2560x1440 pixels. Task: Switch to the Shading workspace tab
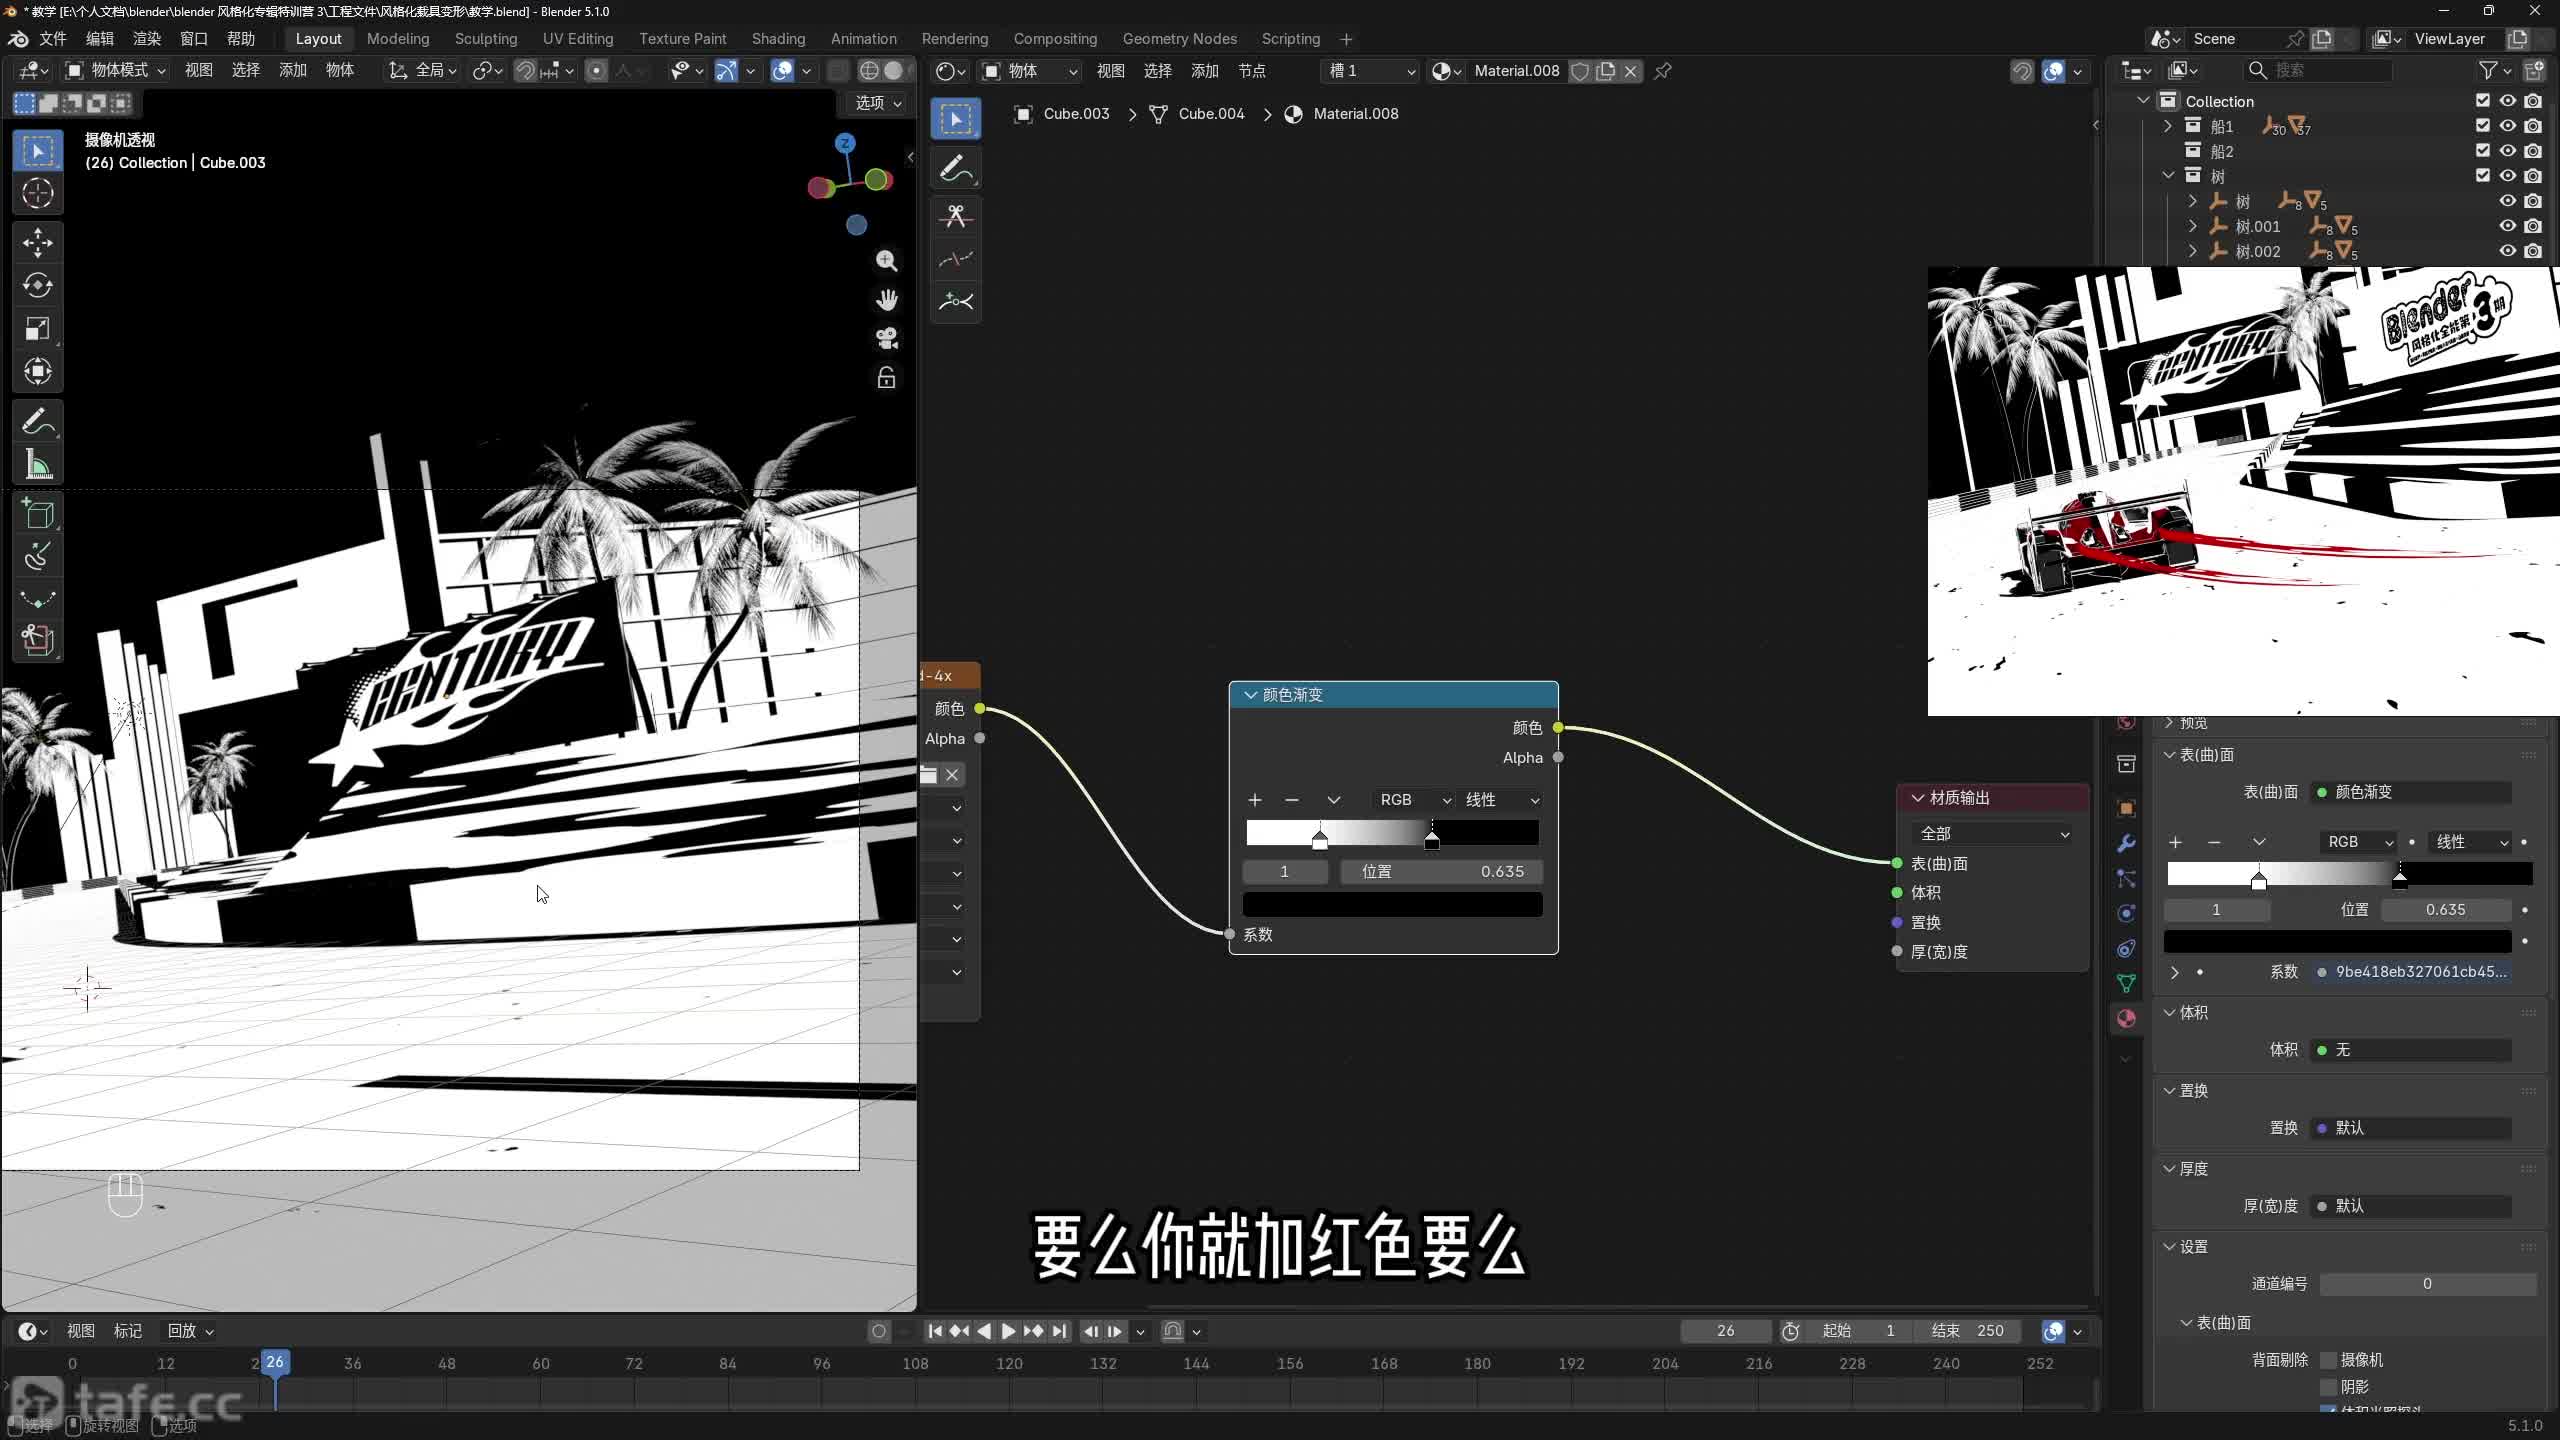point(778,39)
